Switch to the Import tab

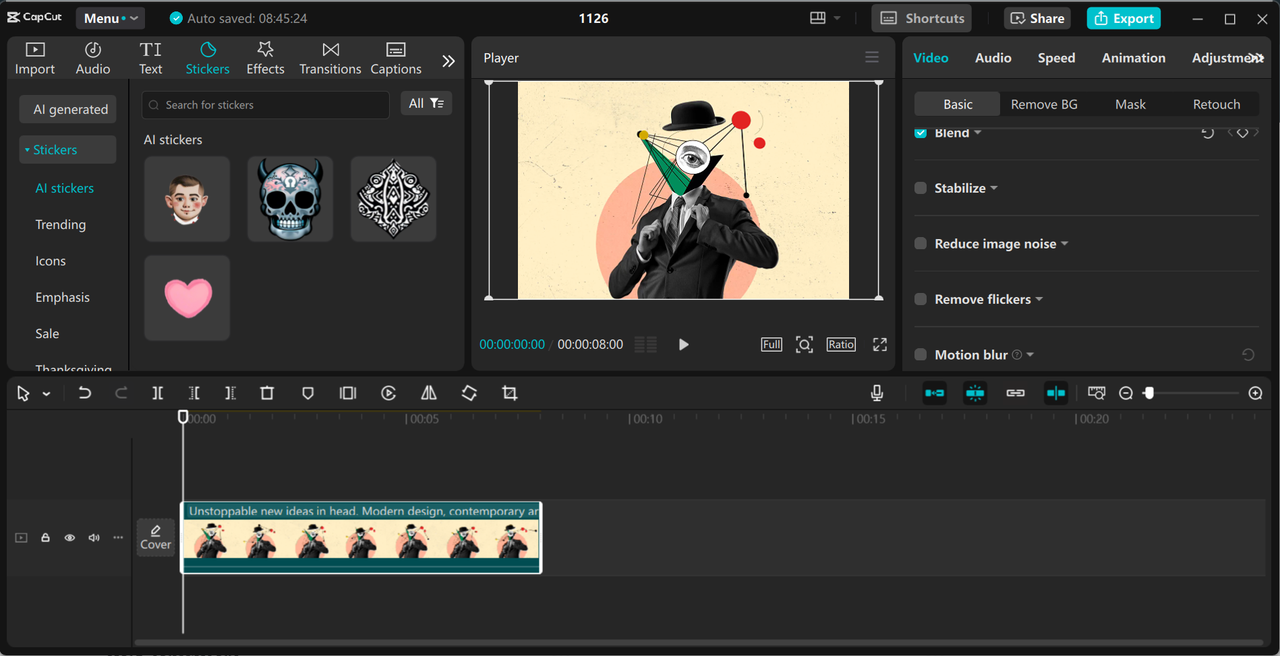coord(35,59)
